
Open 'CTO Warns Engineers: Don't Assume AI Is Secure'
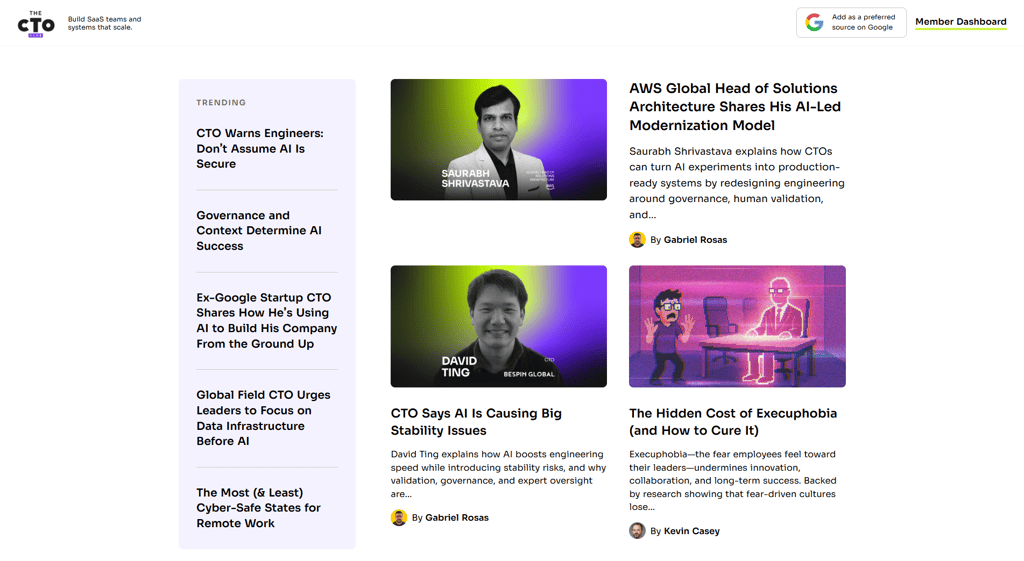[260, 148]
